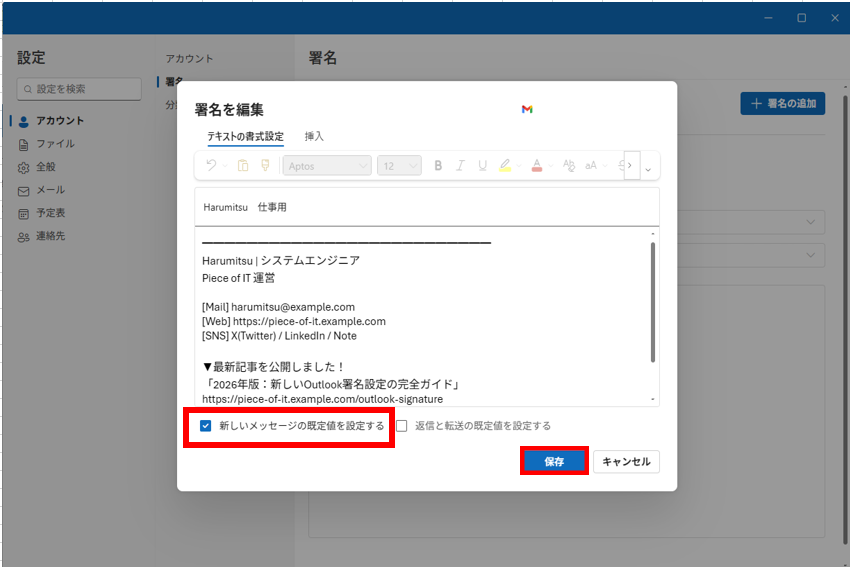This screenshot has width=850, height=567.
Task: Click the signature name field "Harumitsu 仕事用"
Action: [427, 208]
